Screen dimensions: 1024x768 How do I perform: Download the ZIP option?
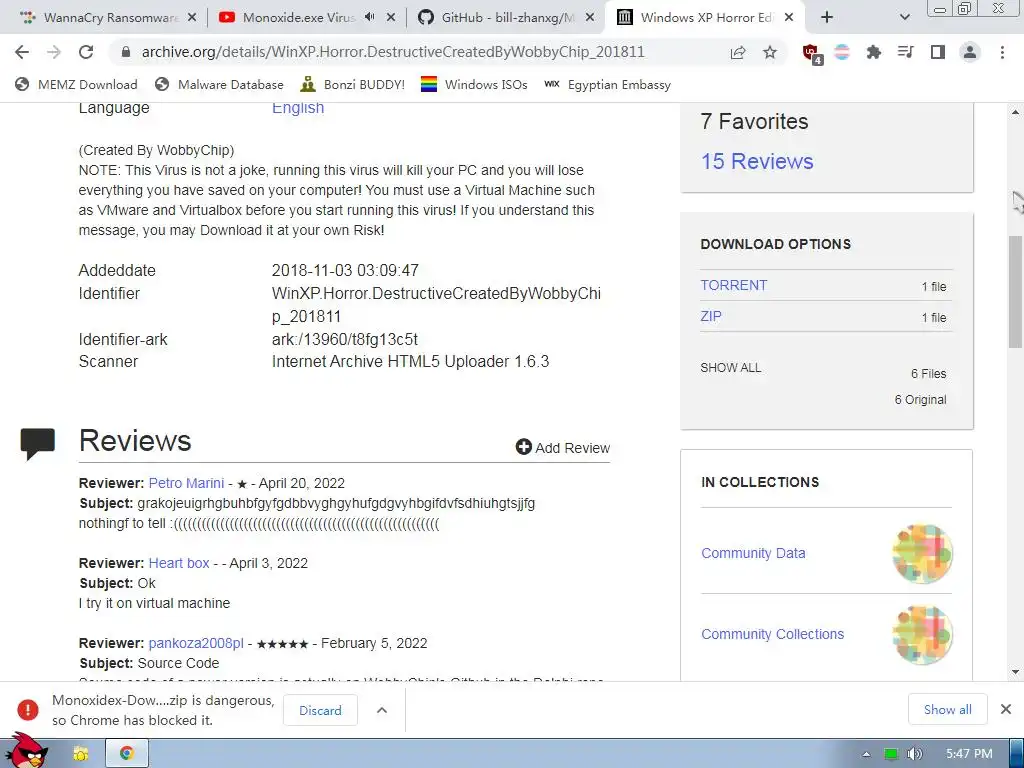point(711,316)
